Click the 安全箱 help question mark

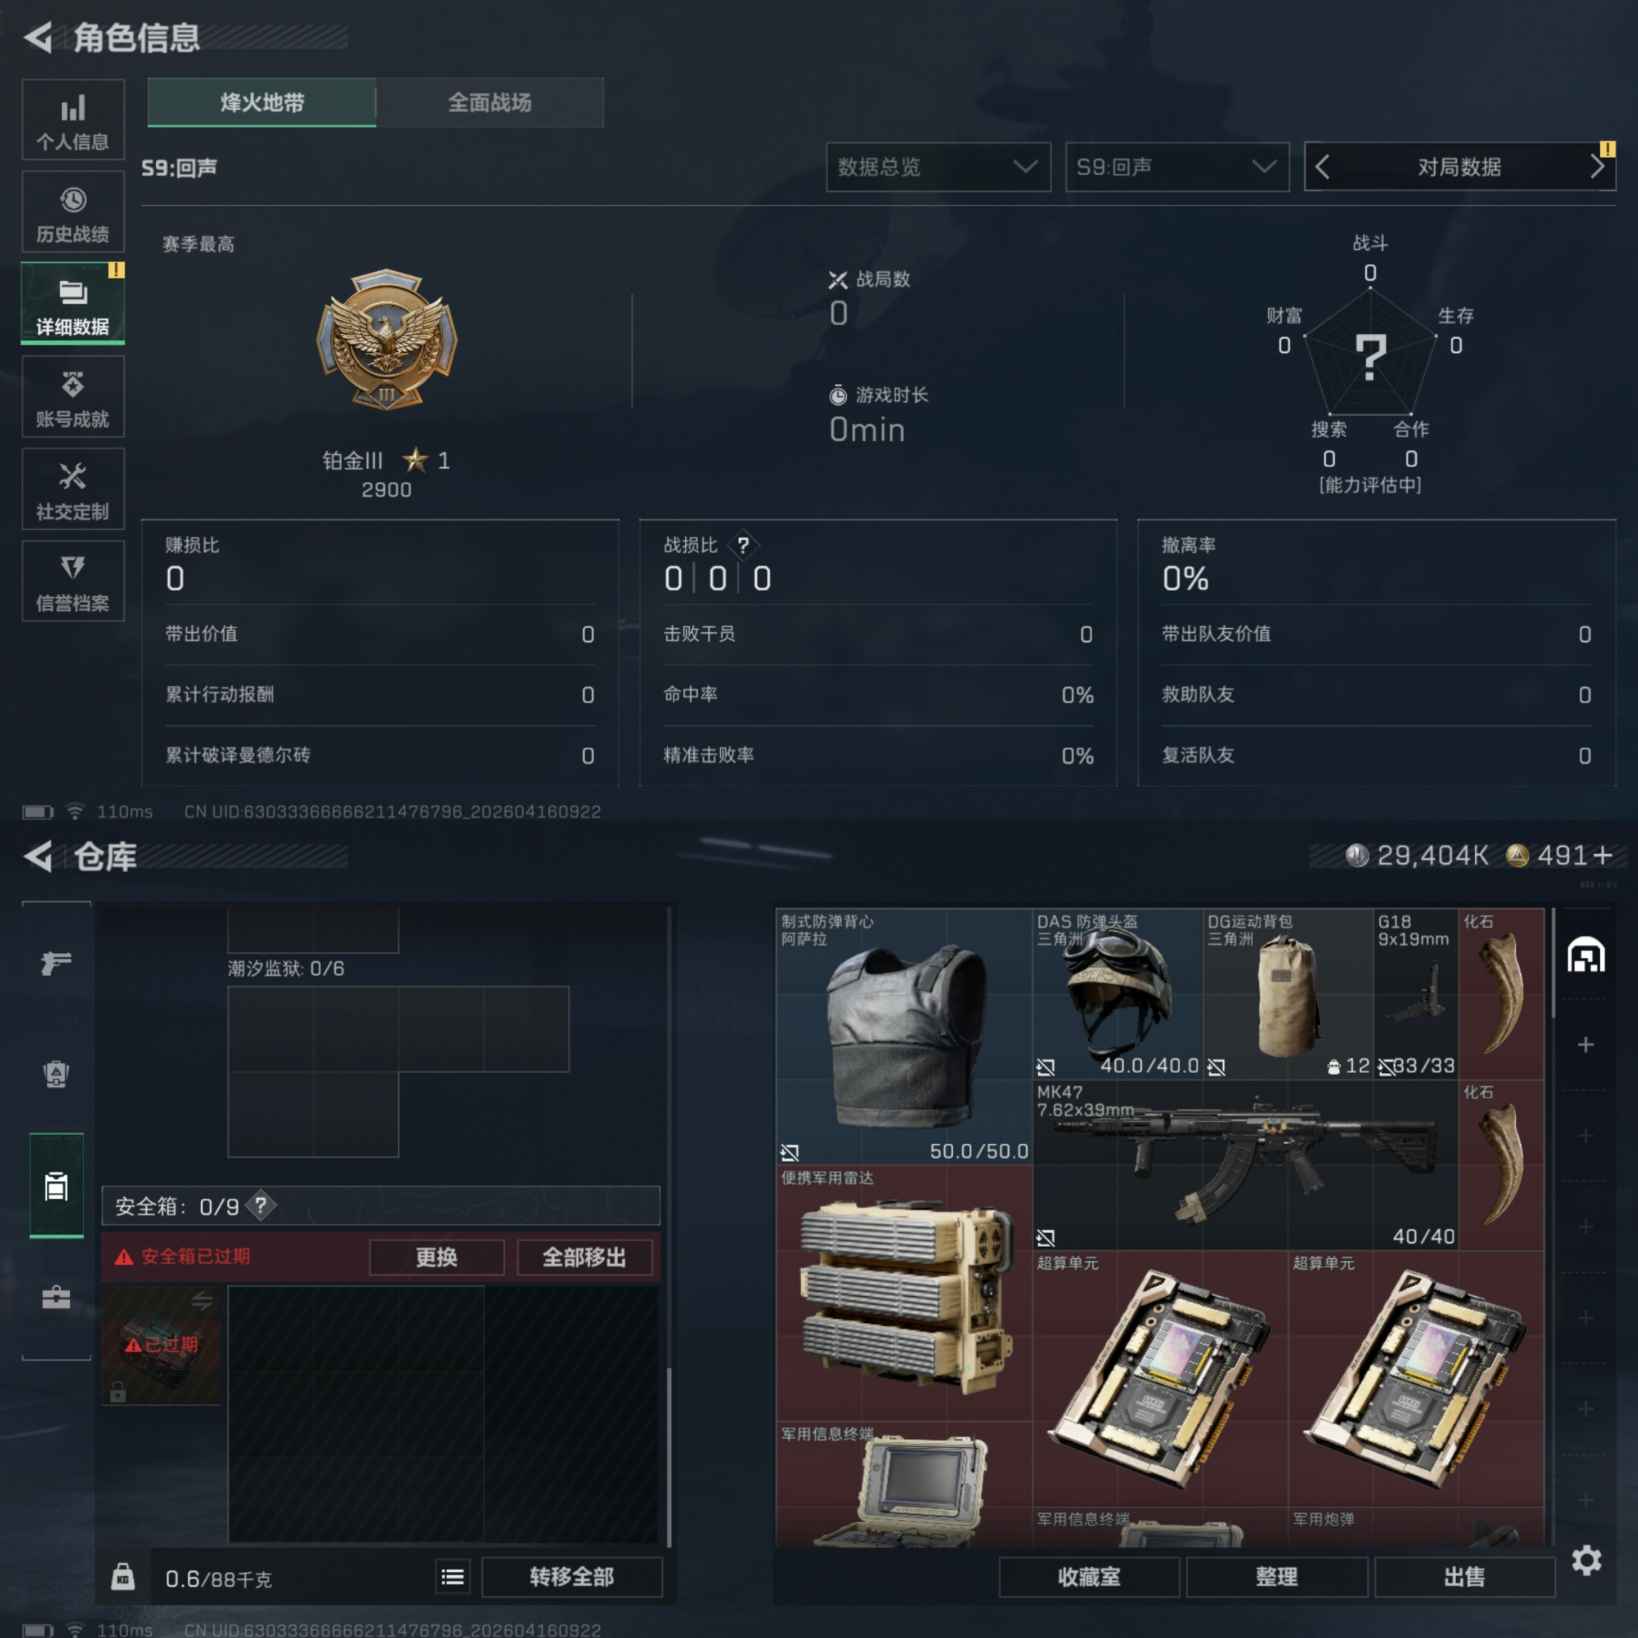[261, 1206]
